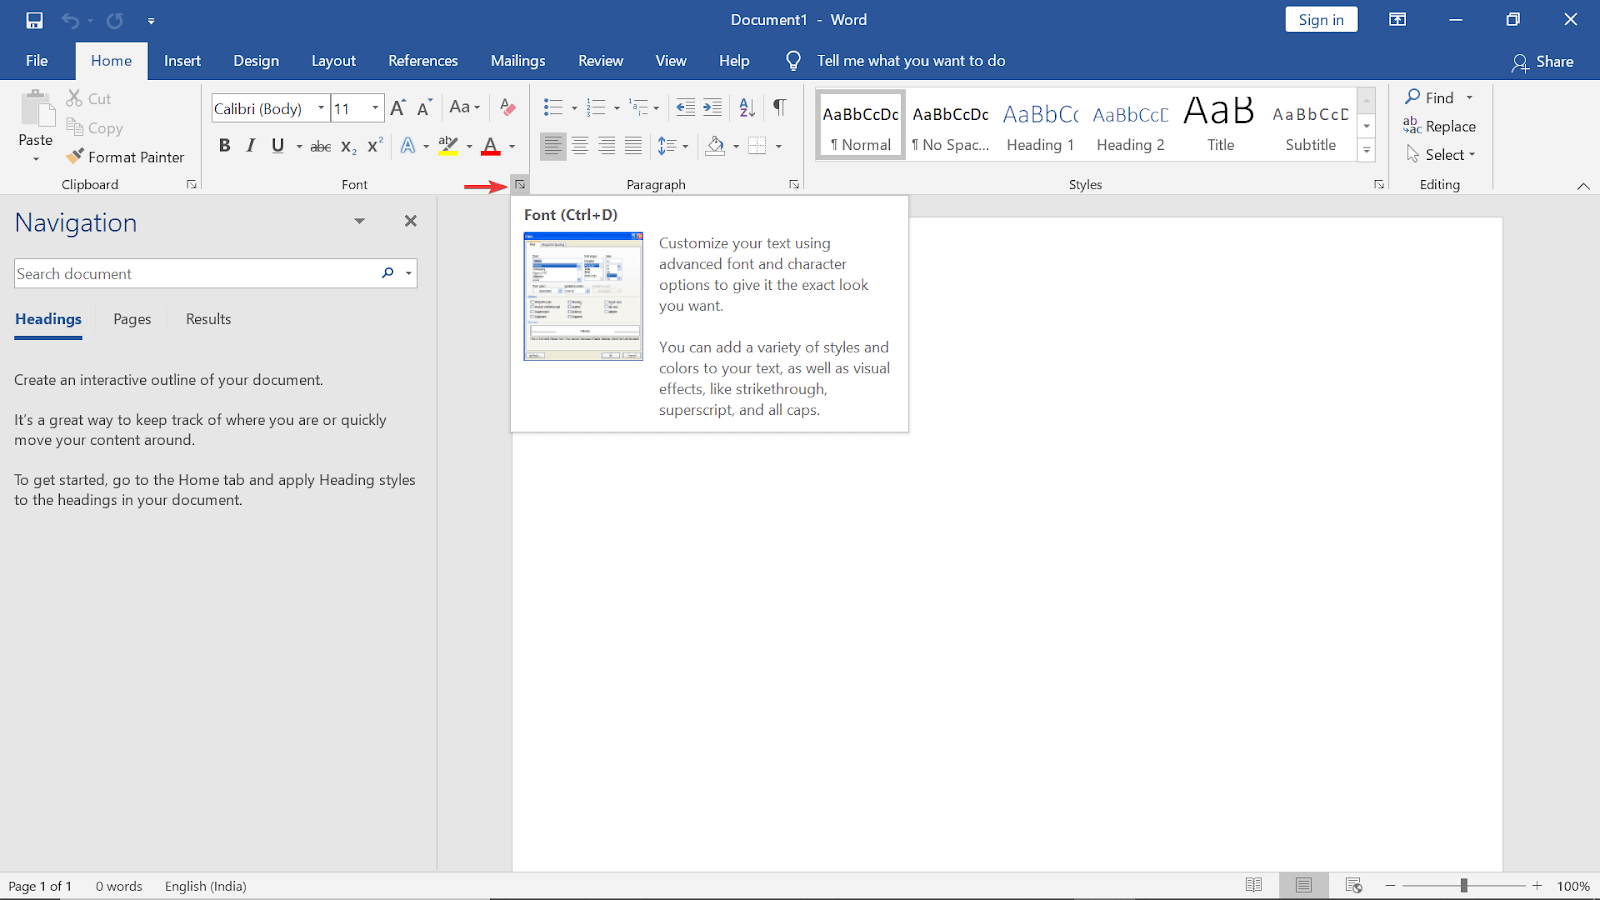The height and width of the screenshot is (900, 1600).
Task: Center-align the paragraph
Action: point(580,145)
